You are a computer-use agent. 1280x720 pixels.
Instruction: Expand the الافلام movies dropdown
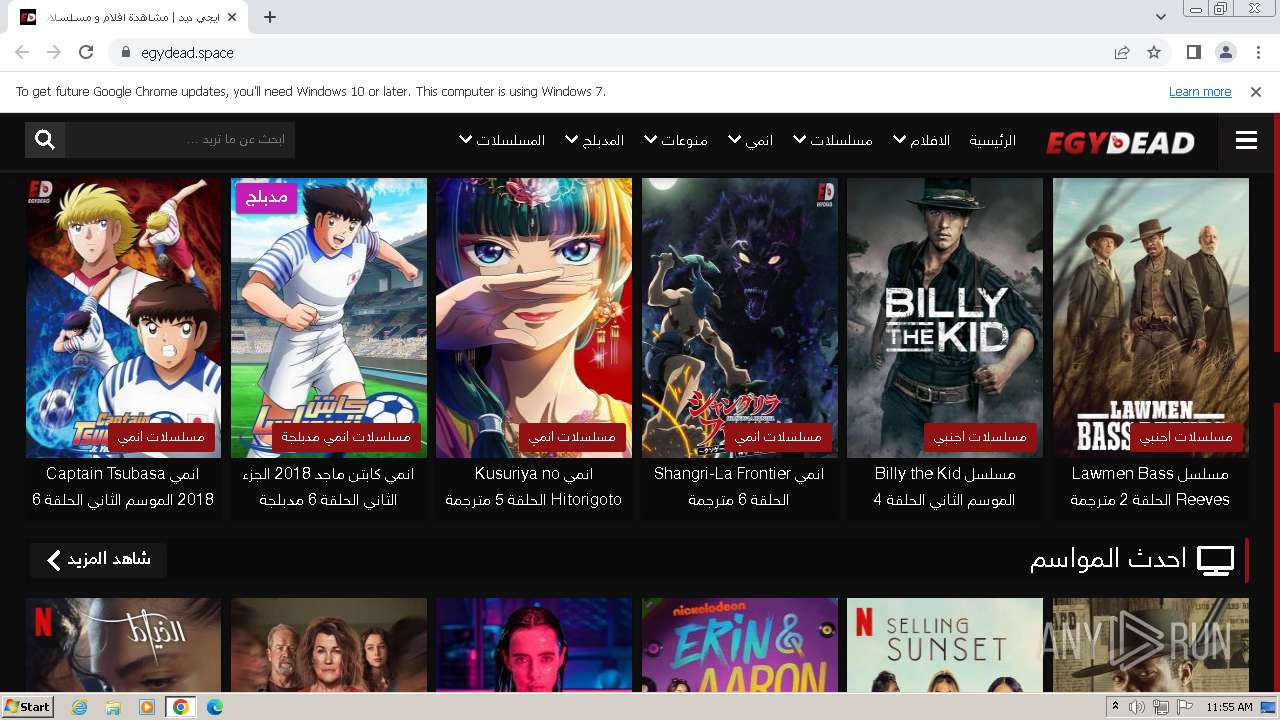point(921,140)
